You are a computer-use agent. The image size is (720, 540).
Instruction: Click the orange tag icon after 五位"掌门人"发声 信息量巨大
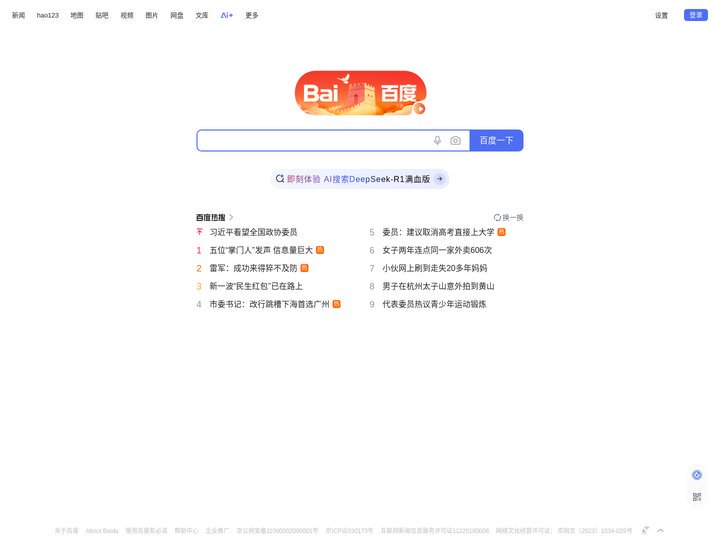click(320, 250)
